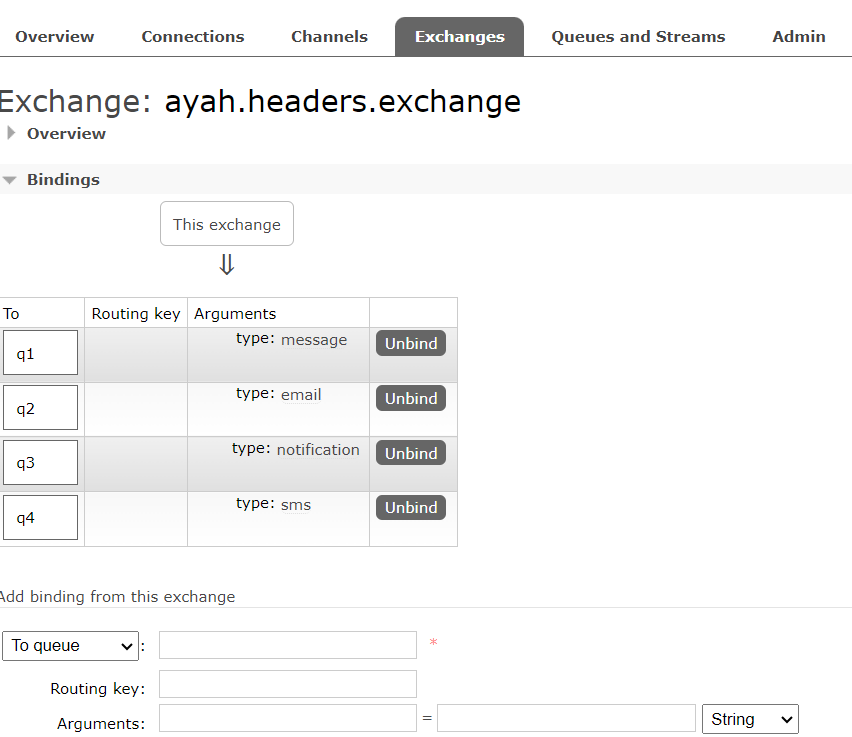Unbind the q3 notification binding
Viewport: 852px width, 737px height.
click(x=411, y=453)
